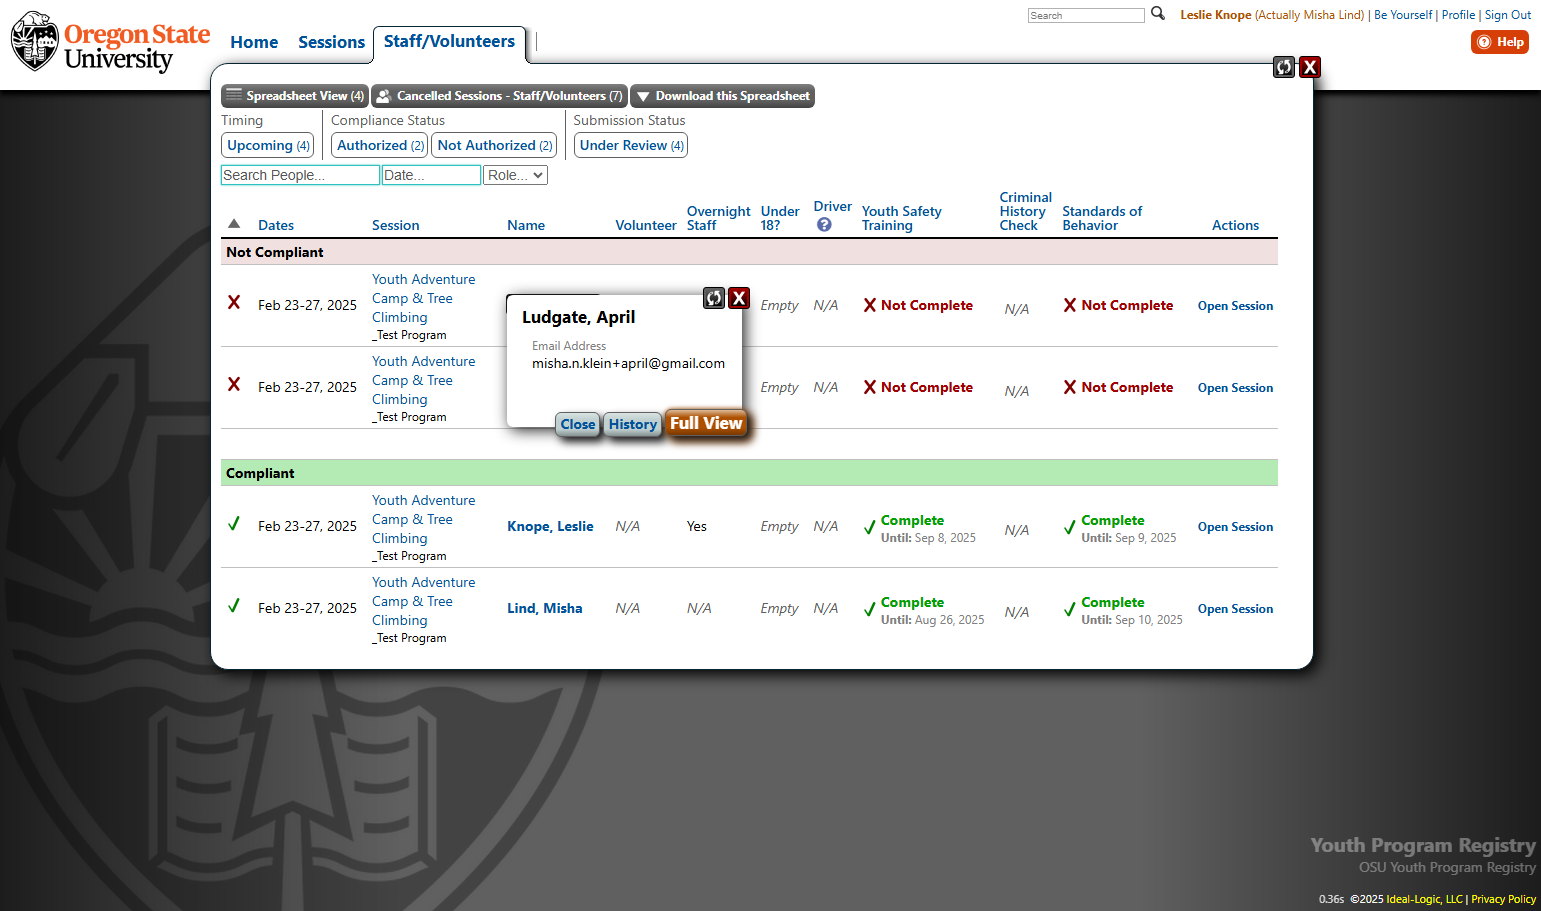
Task: Refresh the main Staff/Volunteers panel
Action: click(1284, 67)
